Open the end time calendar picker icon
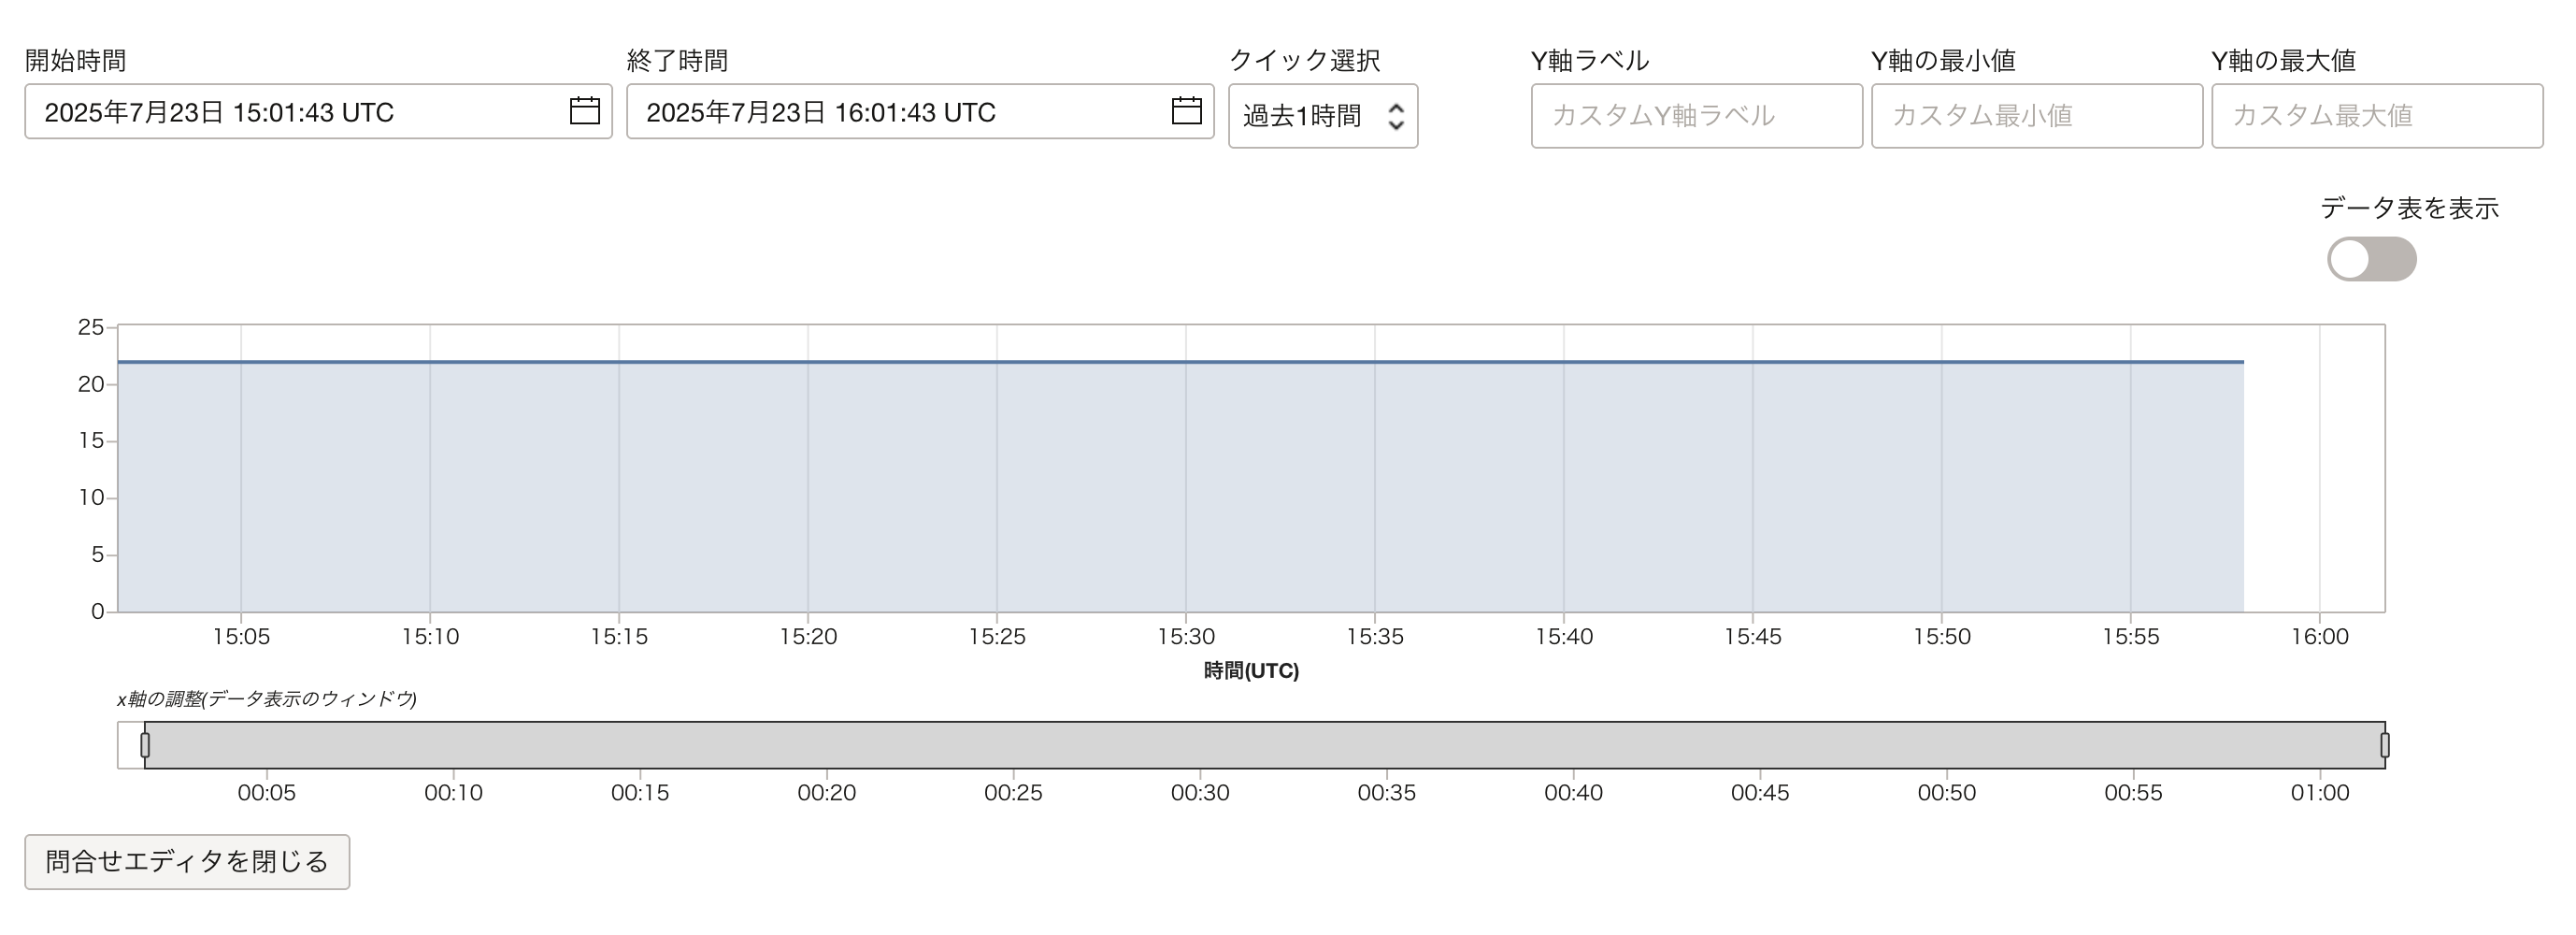This screenshot has height=935, width=2576. pyautogui.click(x=1186, y=110)
